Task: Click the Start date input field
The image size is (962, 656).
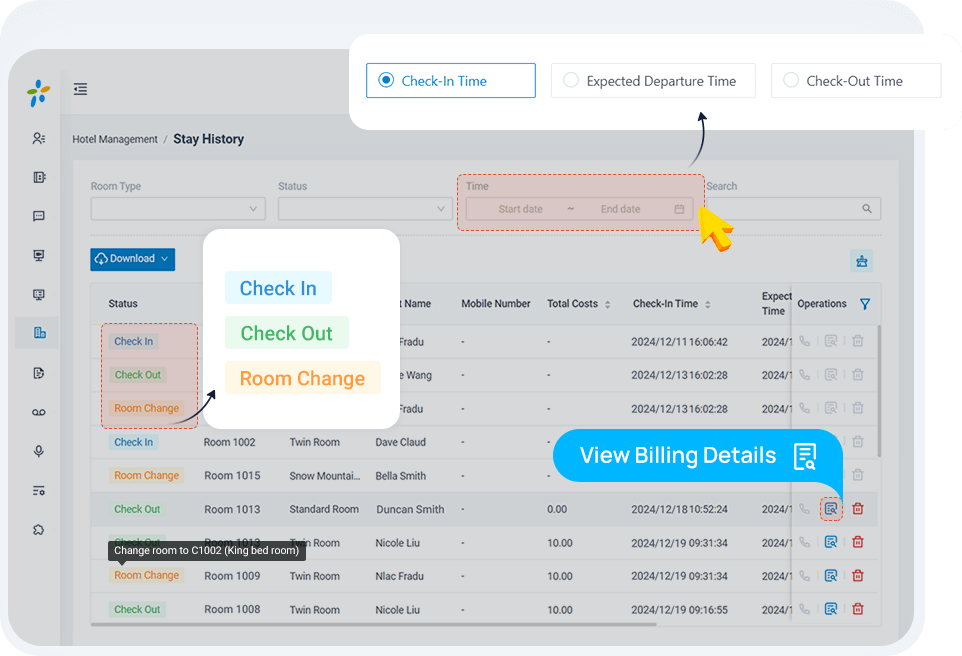Action: (x=520, y=209)
